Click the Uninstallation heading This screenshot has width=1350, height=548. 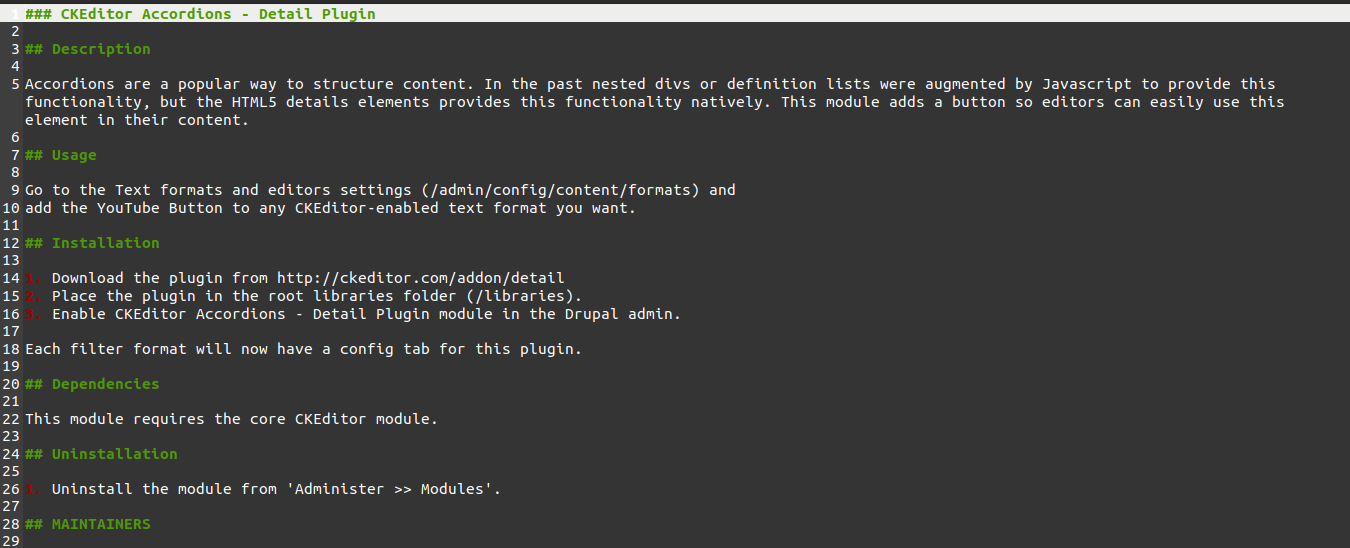click(x=114, y=454)
